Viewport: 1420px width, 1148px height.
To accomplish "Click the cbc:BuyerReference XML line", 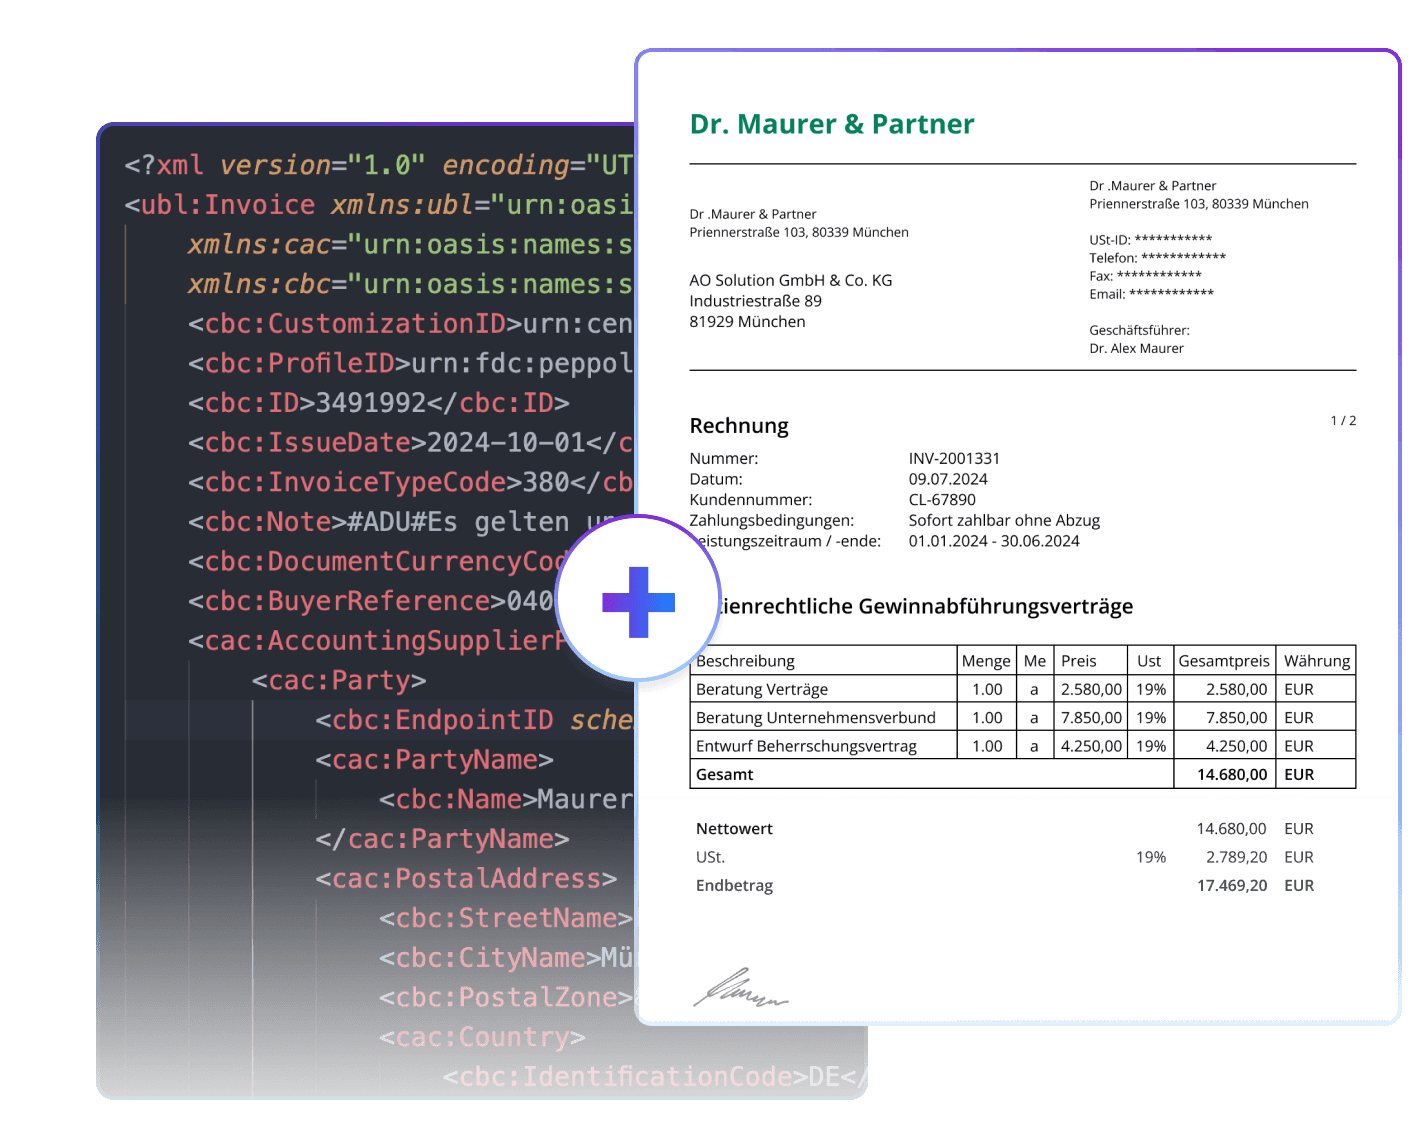I will tap(371, 602).
